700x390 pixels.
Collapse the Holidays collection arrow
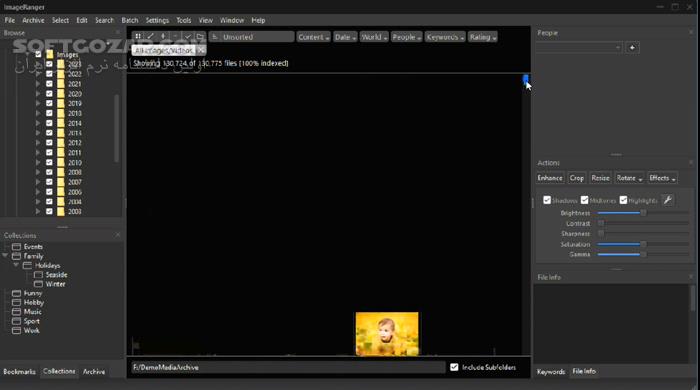(x=16, y=265)
